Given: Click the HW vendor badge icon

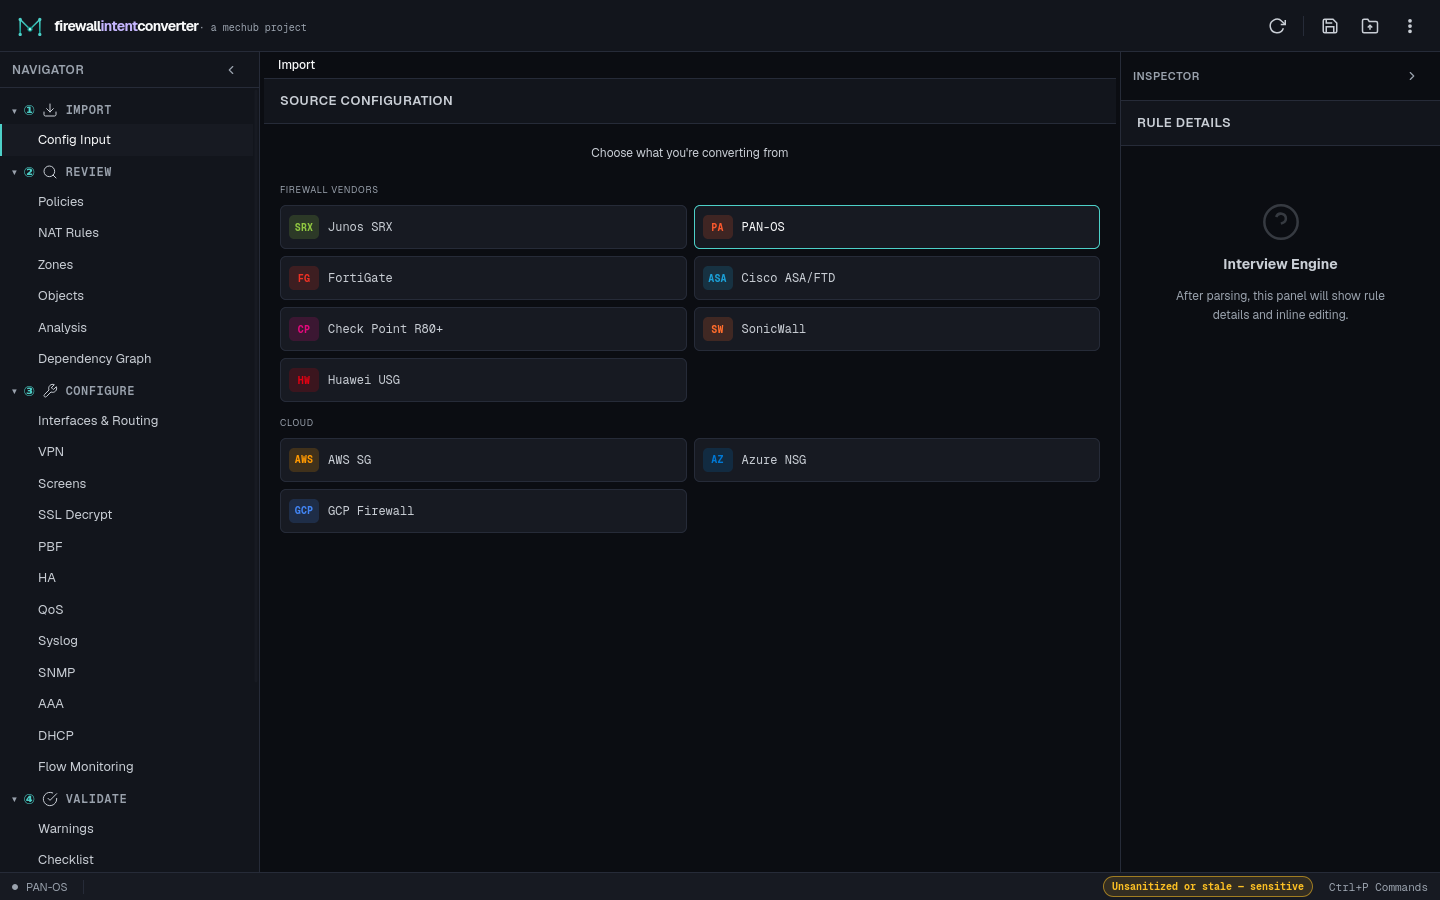Looking at the screenshot, I should 304,380.
